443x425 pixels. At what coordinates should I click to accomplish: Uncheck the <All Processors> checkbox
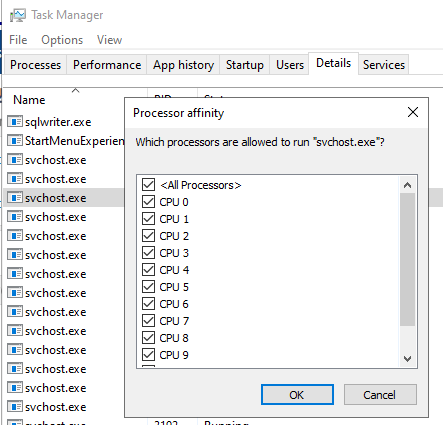click(x=148, y=184)
